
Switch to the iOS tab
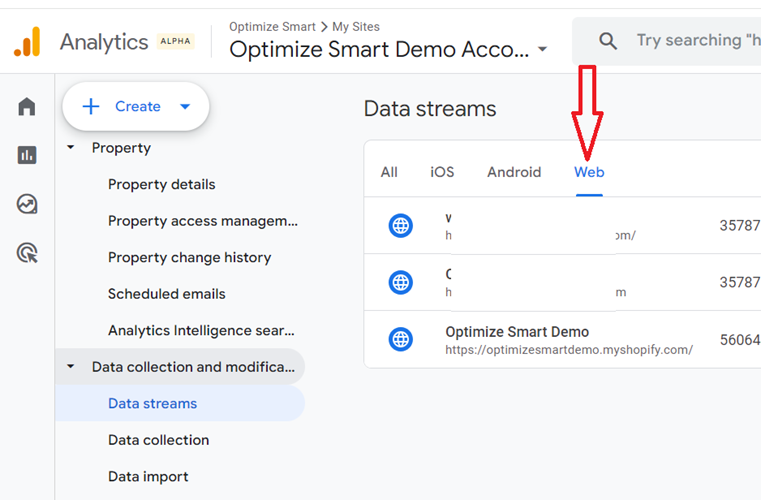(x=442, y=172)
